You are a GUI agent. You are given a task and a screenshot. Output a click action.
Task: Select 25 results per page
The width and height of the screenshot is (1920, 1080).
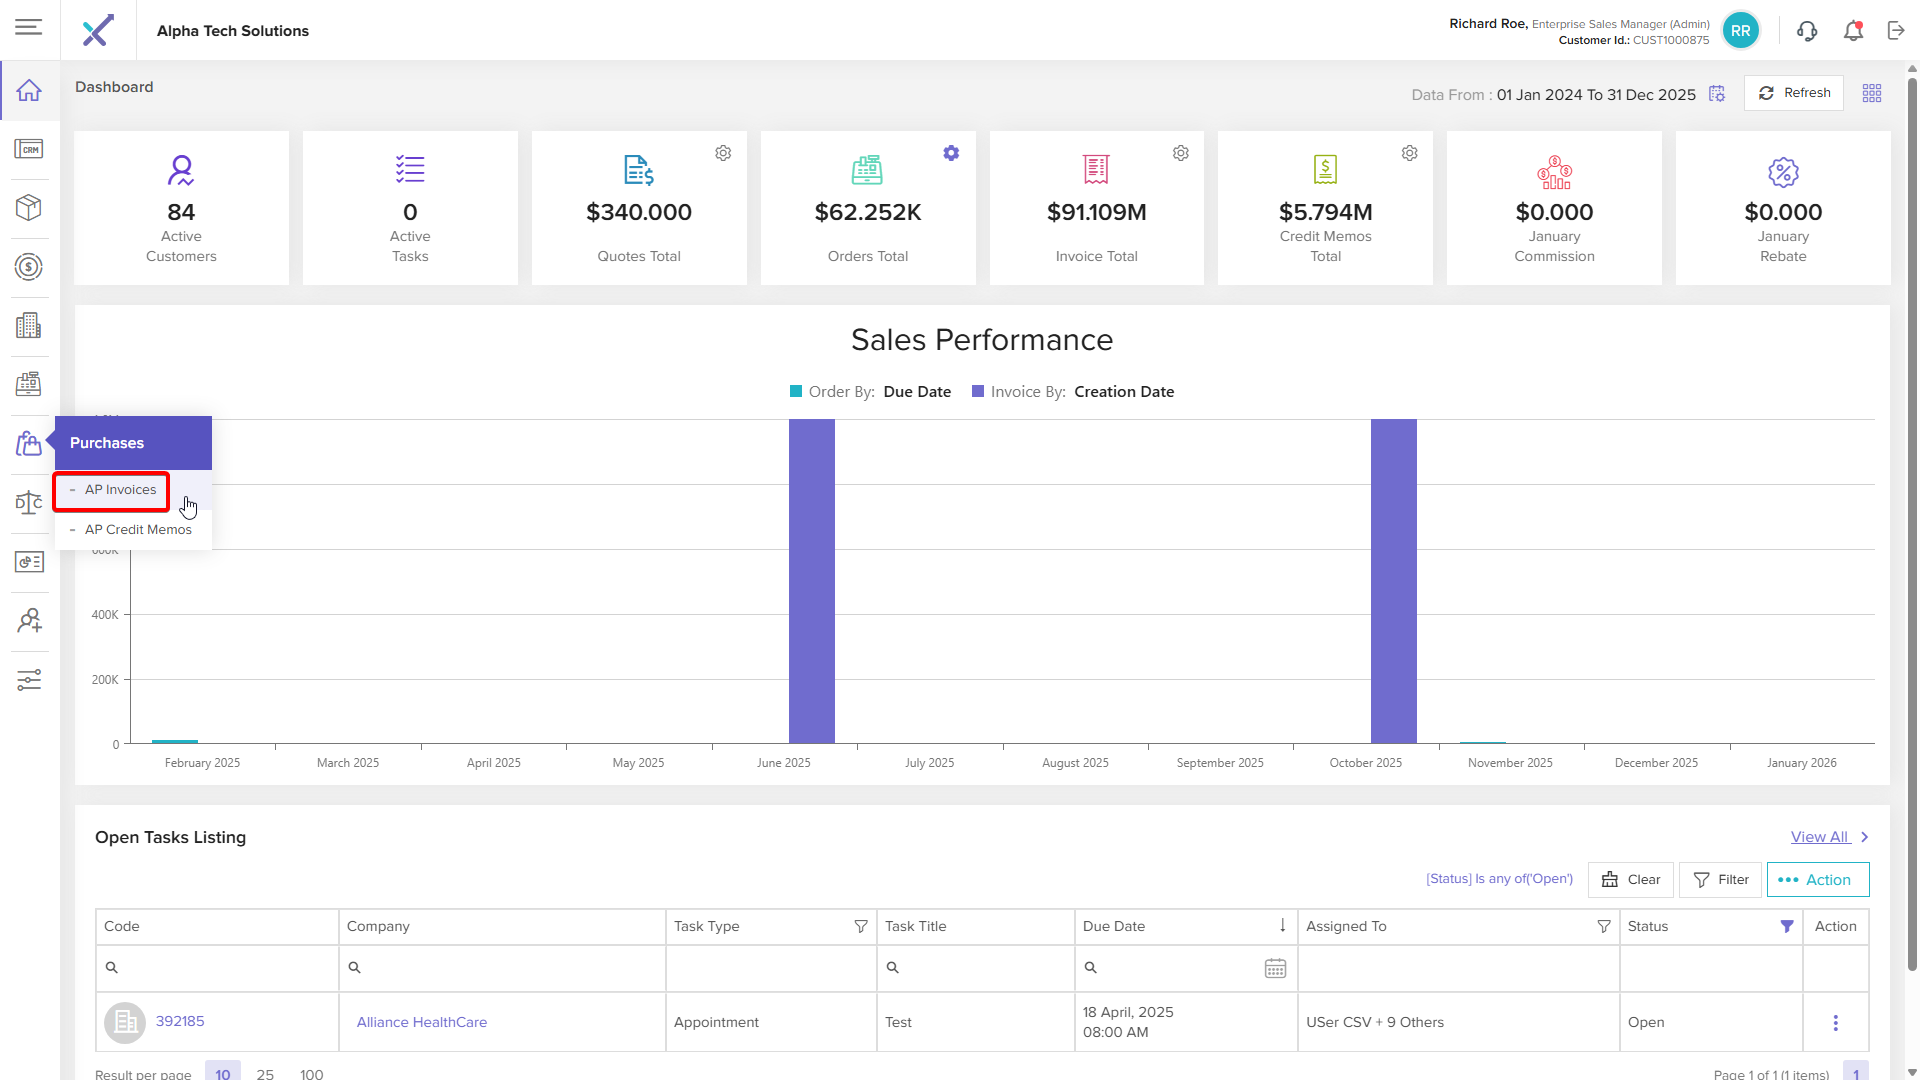[x=265, y=1073]
